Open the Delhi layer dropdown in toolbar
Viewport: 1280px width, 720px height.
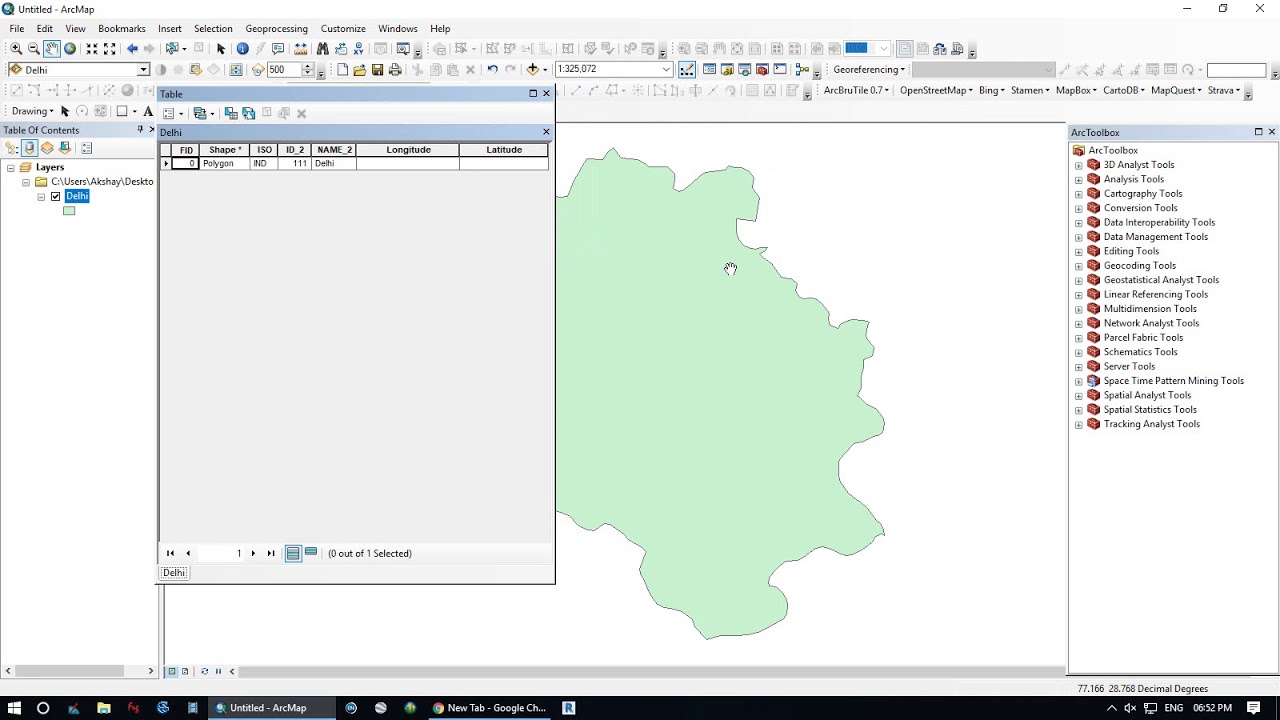click(x=143, y=70)
